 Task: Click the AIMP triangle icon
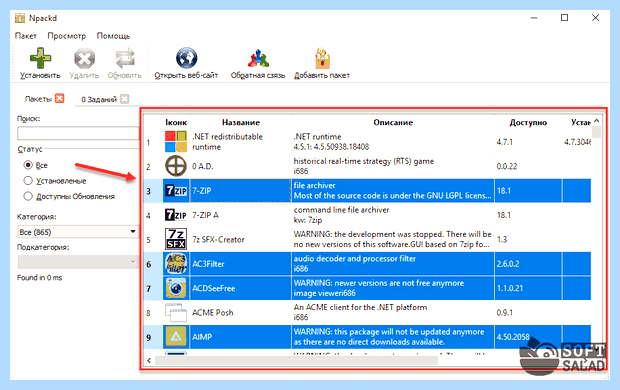pos(176,337)
